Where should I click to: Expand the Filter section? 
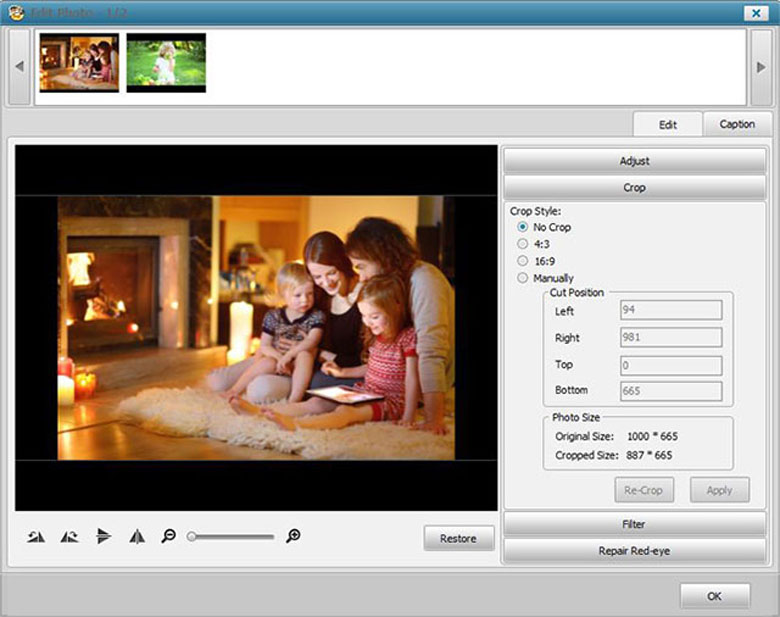pos(635,524)
